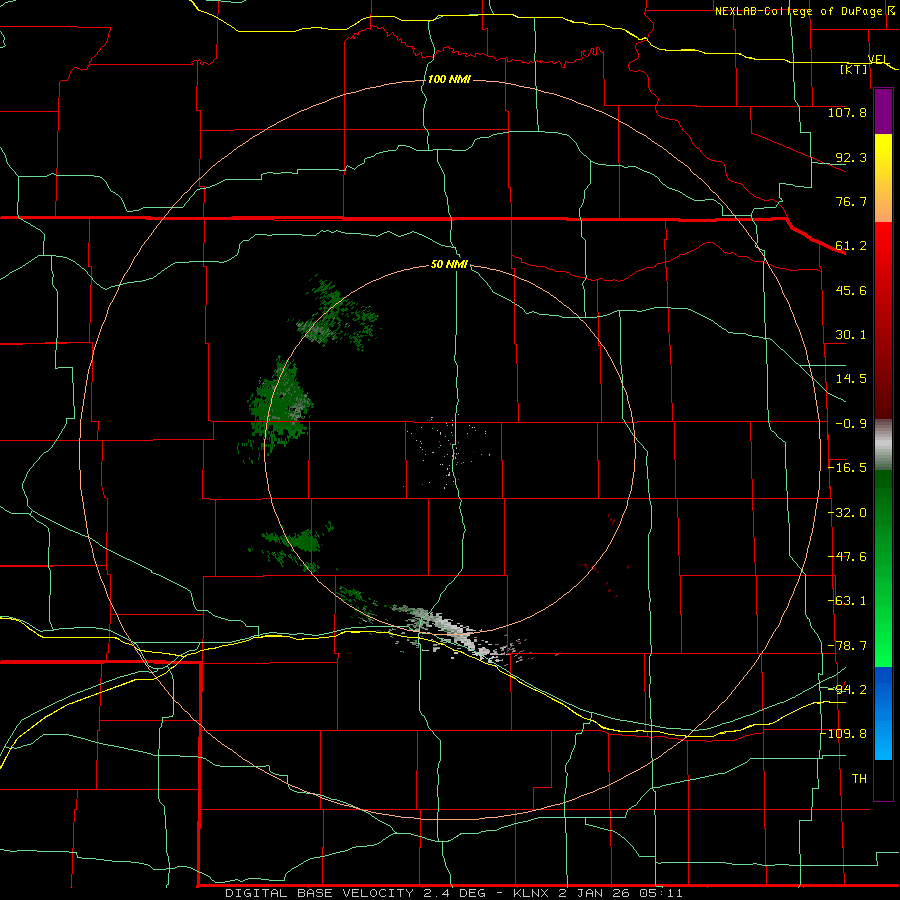
Task: Click the 14.5 velocity scale value
Action: [x=851, y=379]
